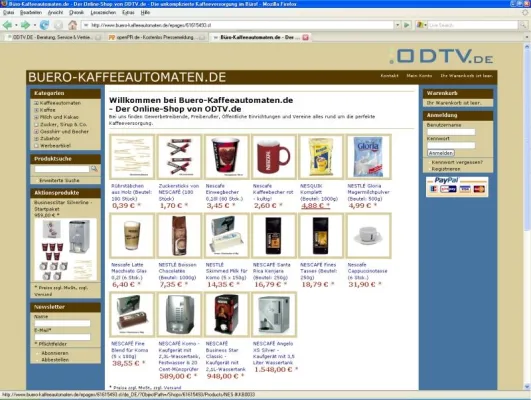
Task: Open the search engine selector dropdown
Action: point(421,25)
